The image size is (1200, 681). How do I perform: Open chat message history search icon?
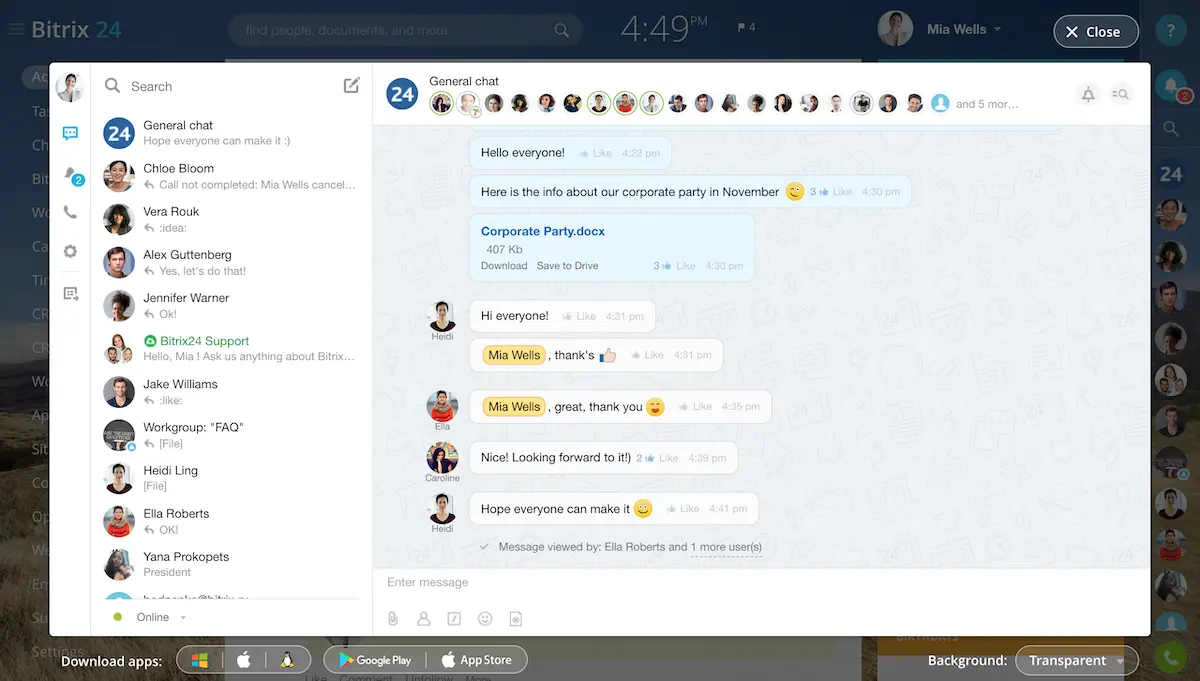(1121, 95)
